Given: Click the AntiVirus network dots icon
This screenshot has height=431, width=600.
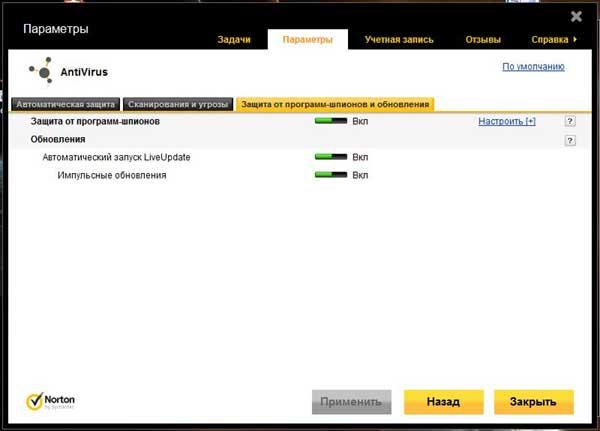Looking at the screenshot, I should (41, 70).
